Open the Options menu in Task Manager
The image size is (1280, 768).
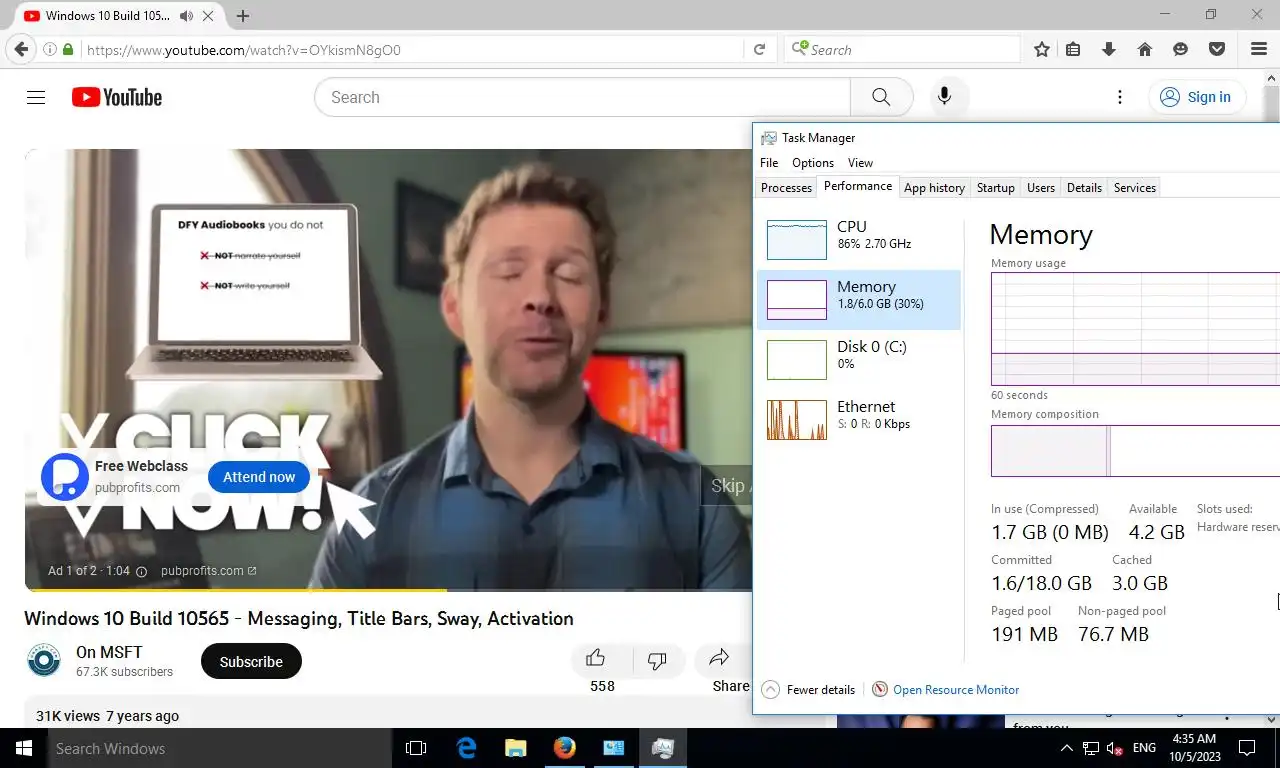(x=813, y=163)
